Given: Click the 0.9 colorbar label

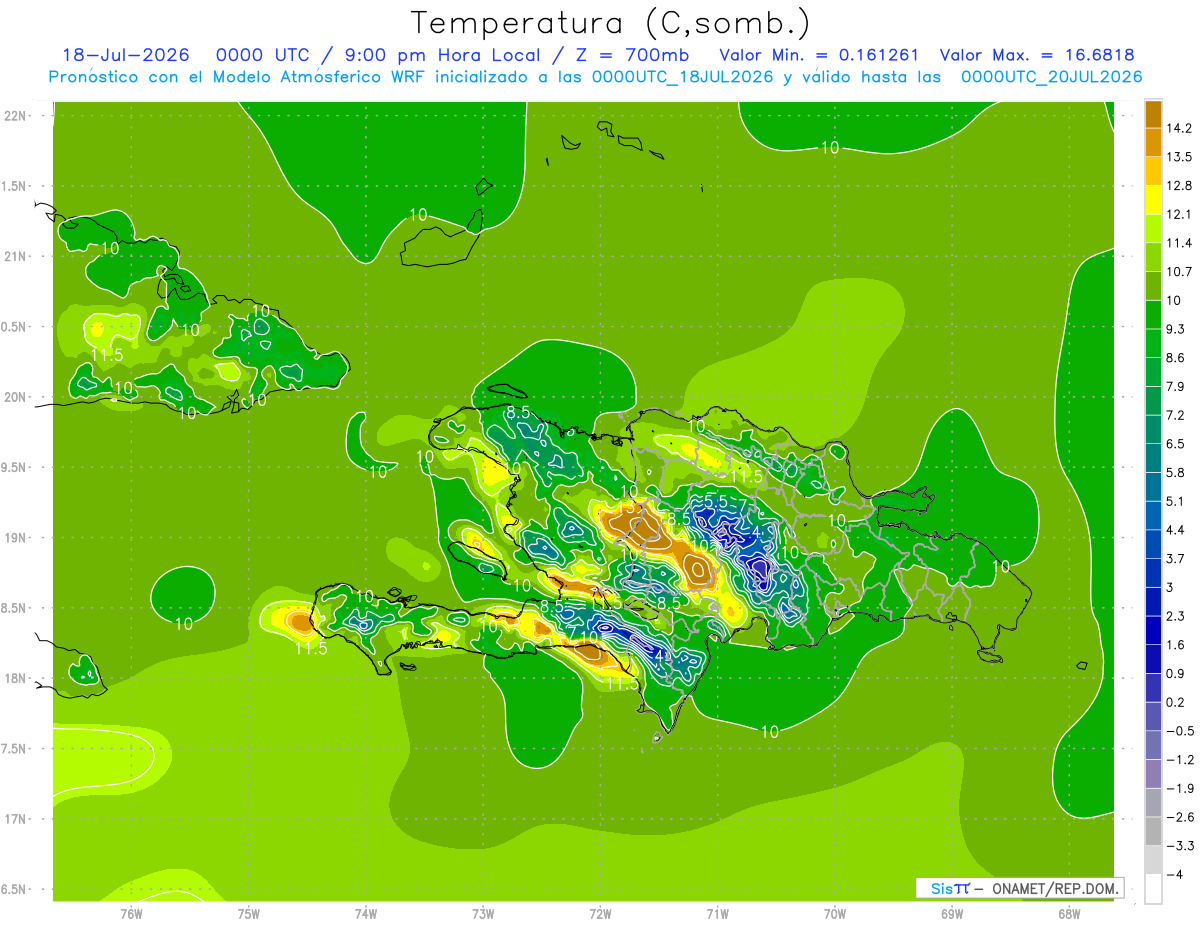Looking at the screenshot, I should coord(1178,673).
